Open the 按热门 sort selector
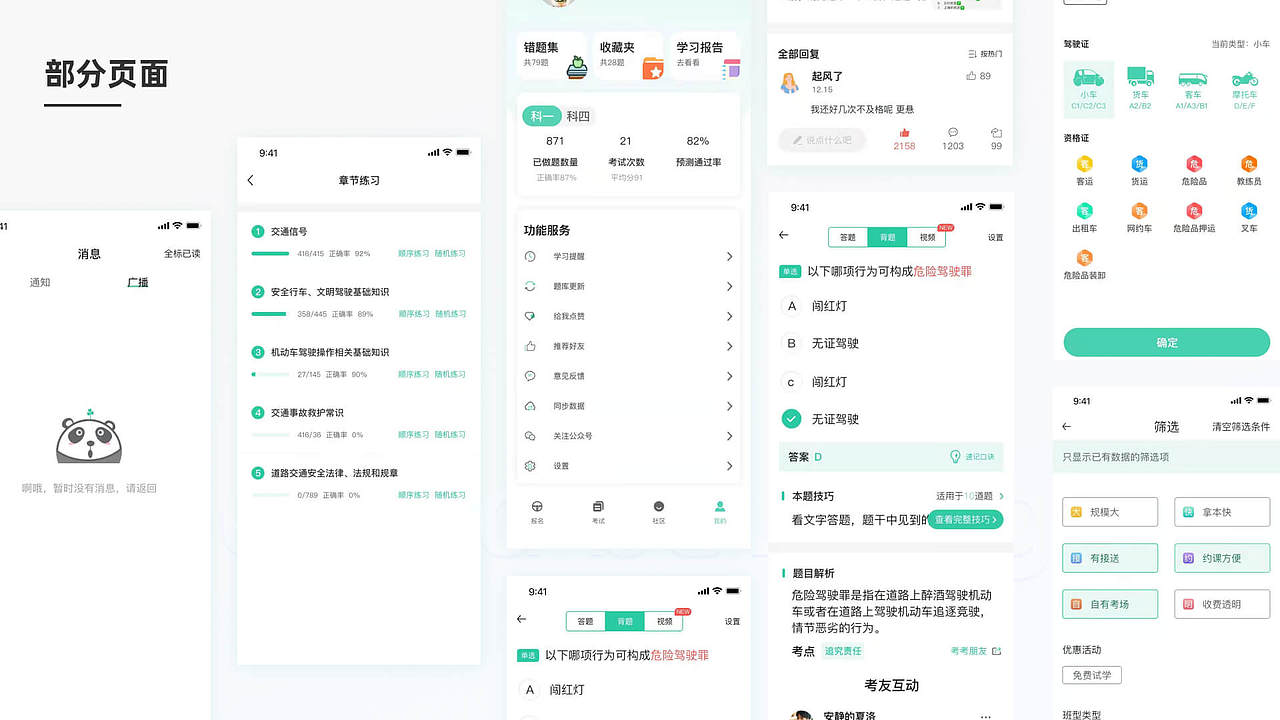Viewport: 1280px width, 720px height. tap(985, 54)
